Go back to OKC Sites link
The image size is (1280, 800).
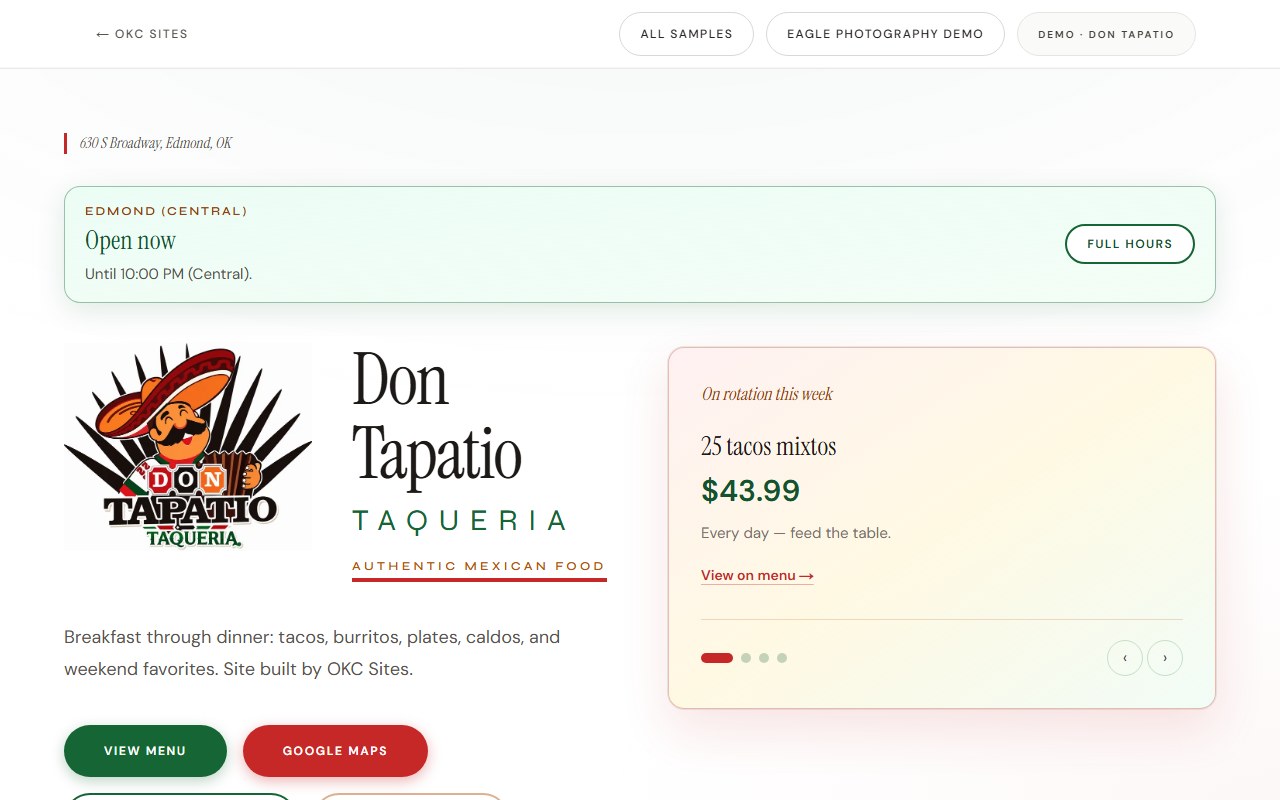click(141, 34)
